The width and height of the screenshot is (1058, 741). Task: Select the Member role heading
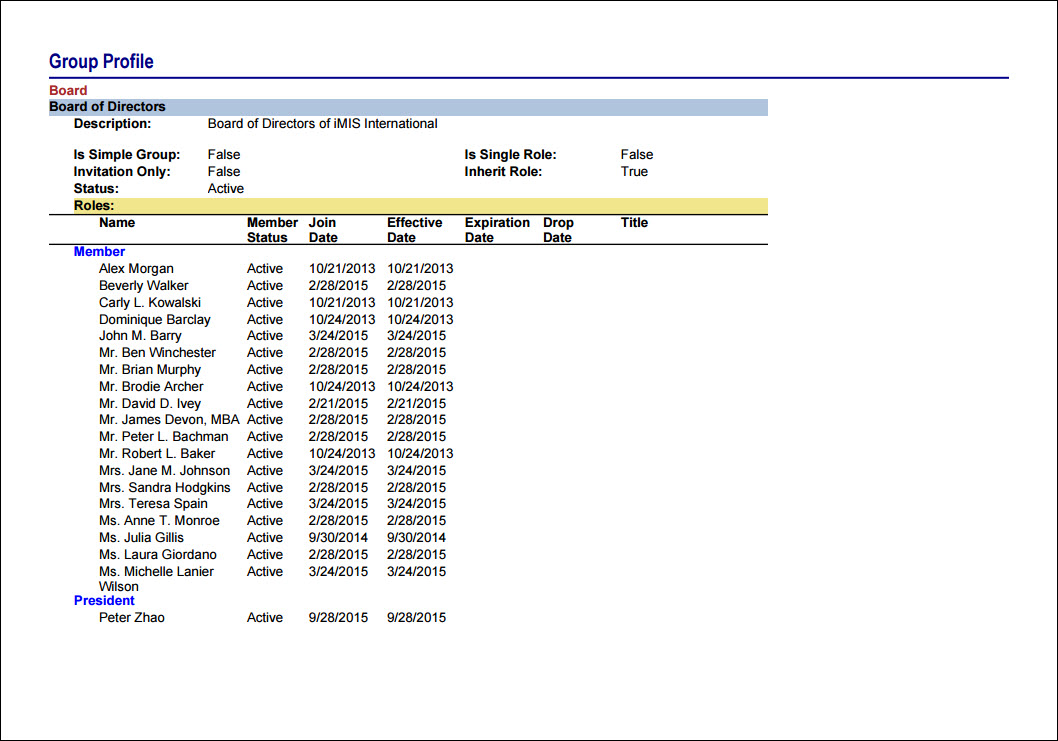[x=99, y=252]
